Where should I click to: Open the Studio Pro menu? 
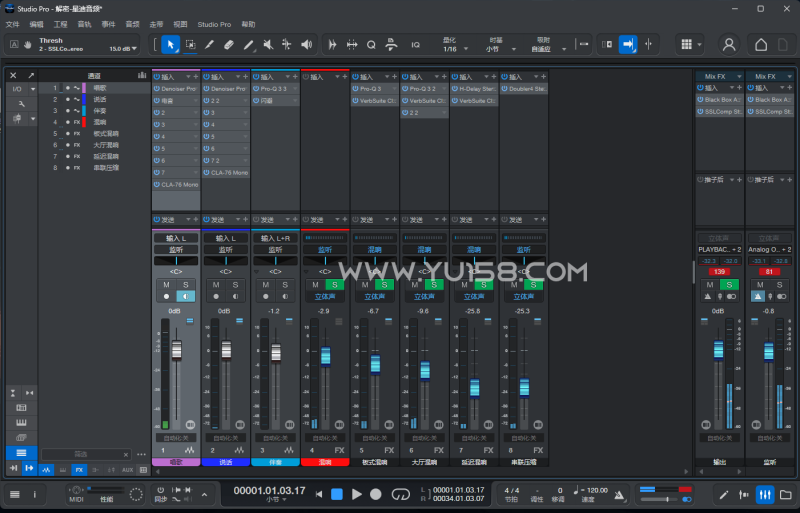pos(214,24)
